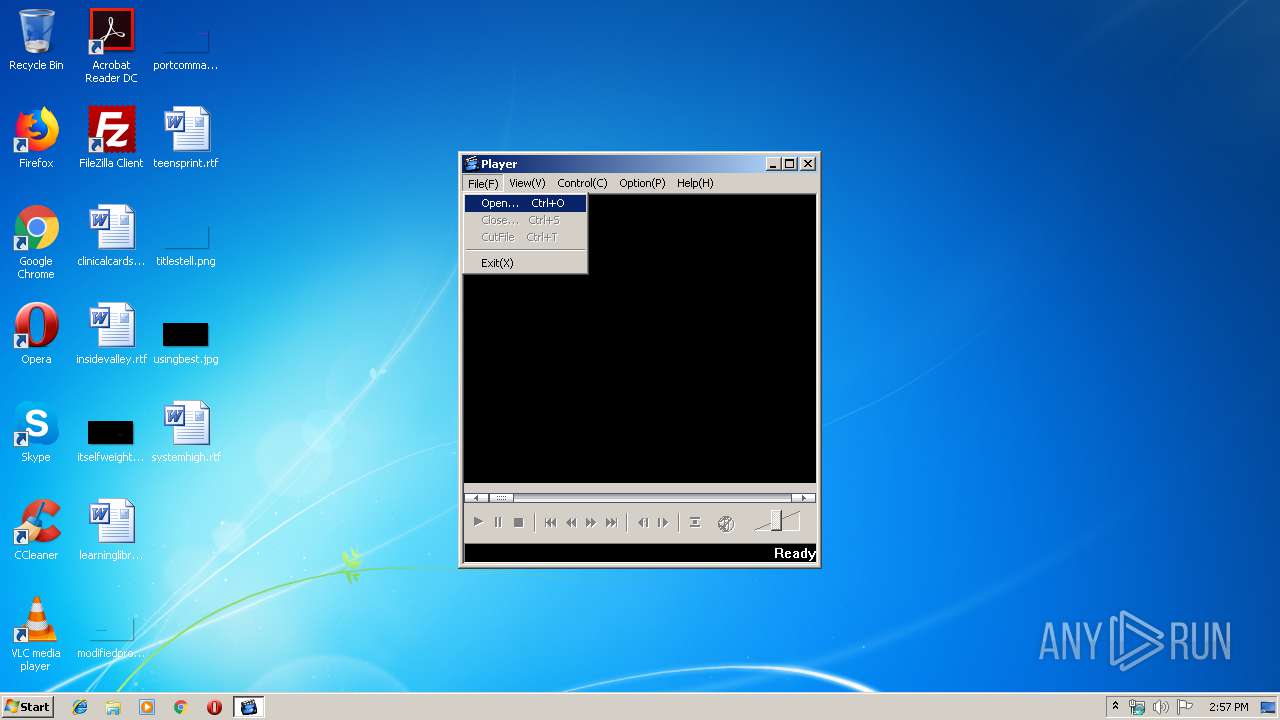Click the system tray volume icon

pos(1160,707)
